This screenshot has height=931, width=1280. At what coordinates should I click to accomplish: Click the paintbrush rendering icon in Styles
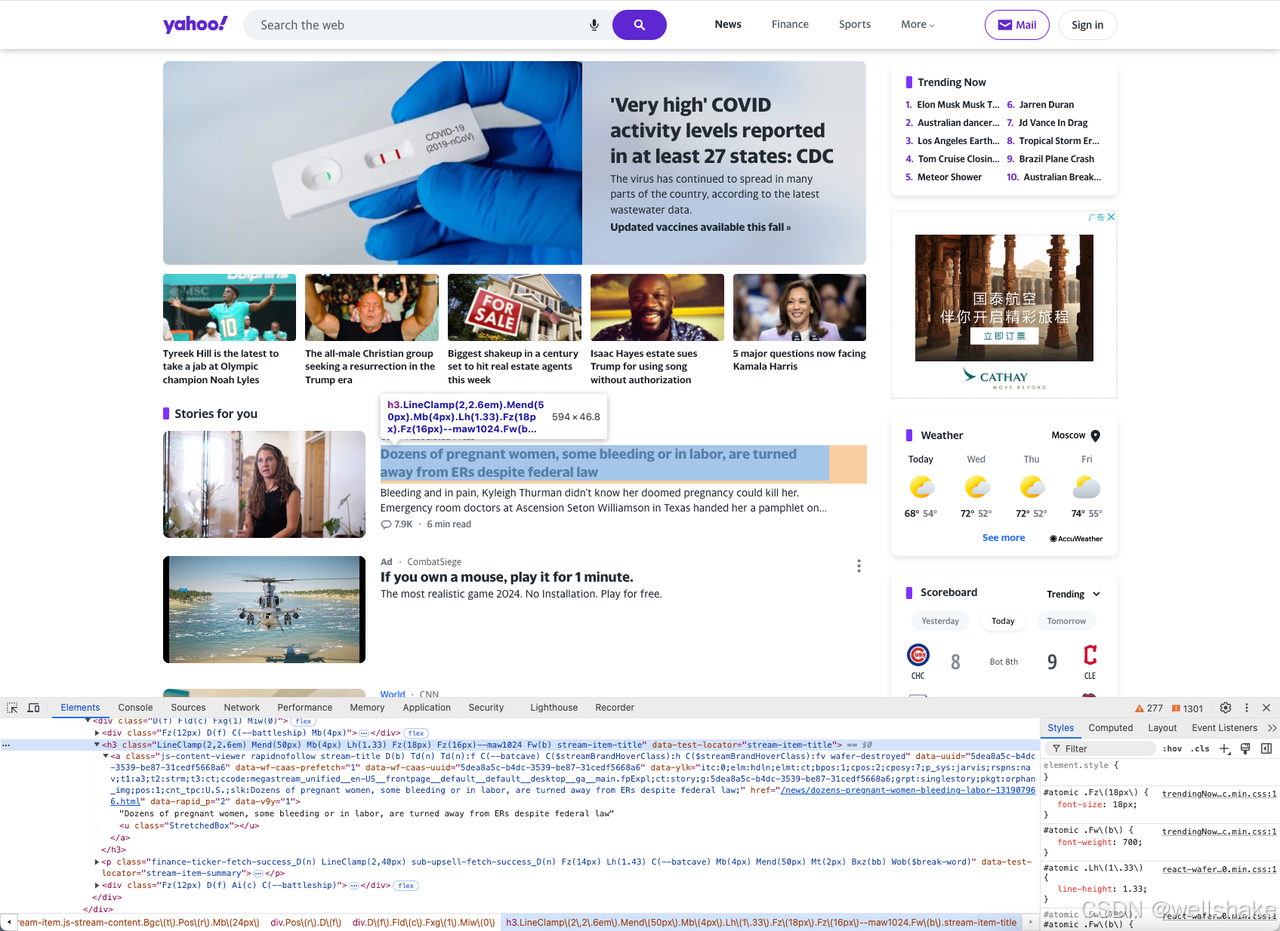click(x=1246, y=748)
